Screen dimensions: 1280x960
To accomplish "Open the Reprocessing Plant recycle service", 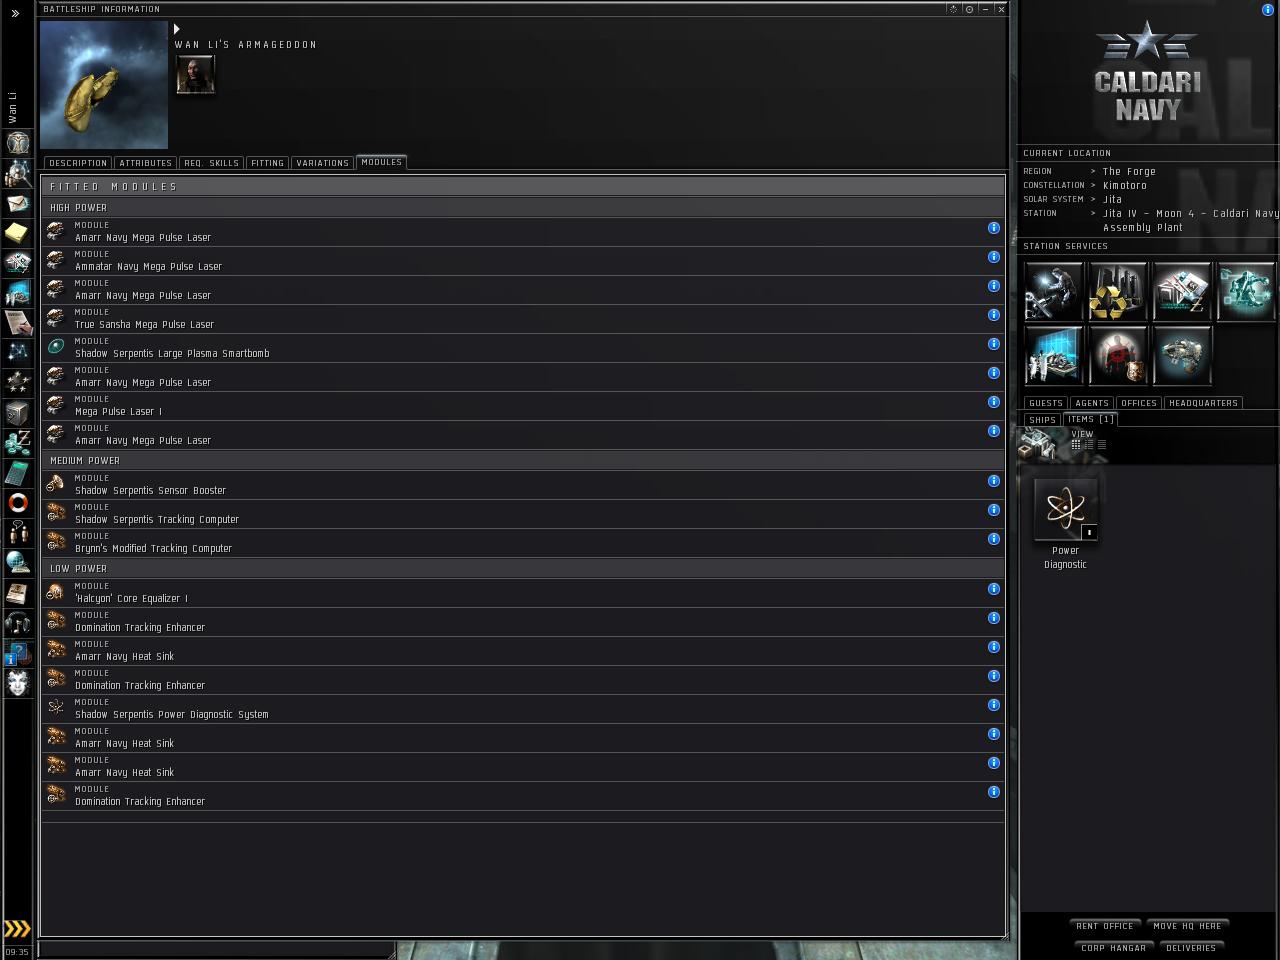I will [1118, 291].
